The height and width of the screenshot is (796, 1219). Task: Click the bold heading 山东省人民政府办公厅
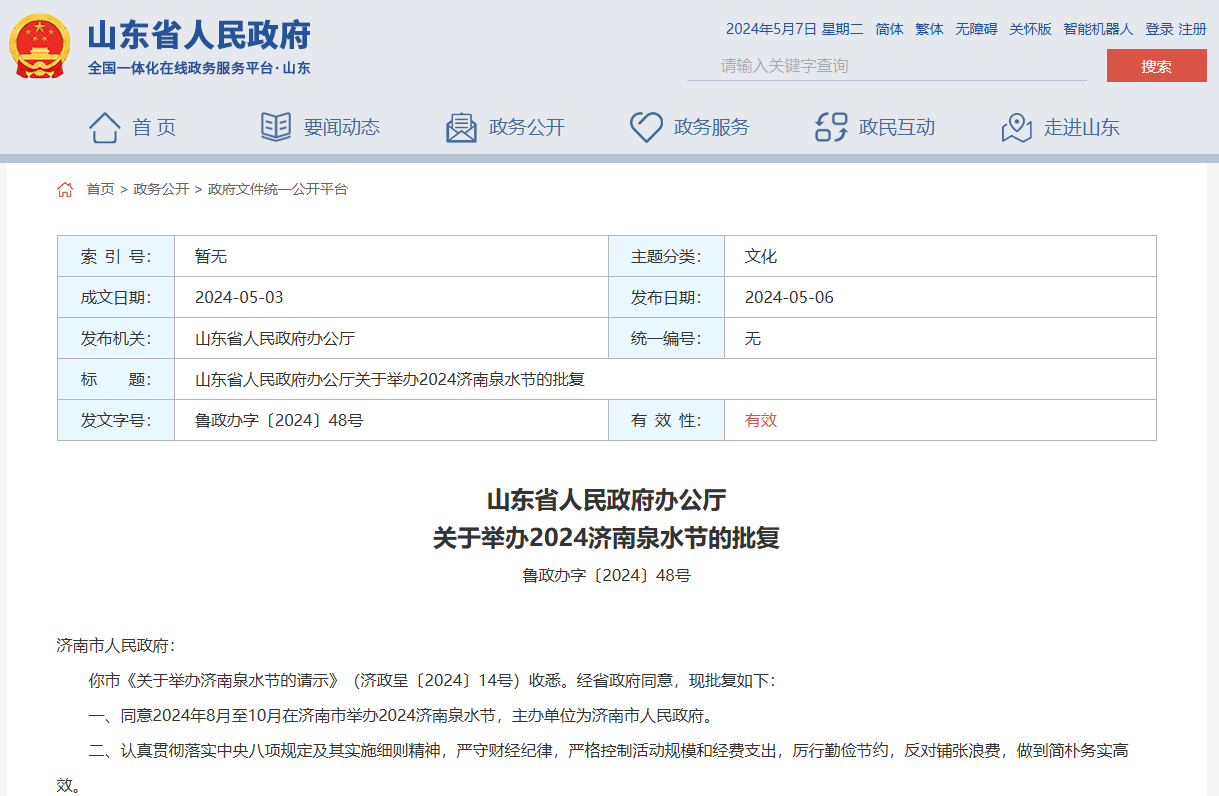click(606, 499)
